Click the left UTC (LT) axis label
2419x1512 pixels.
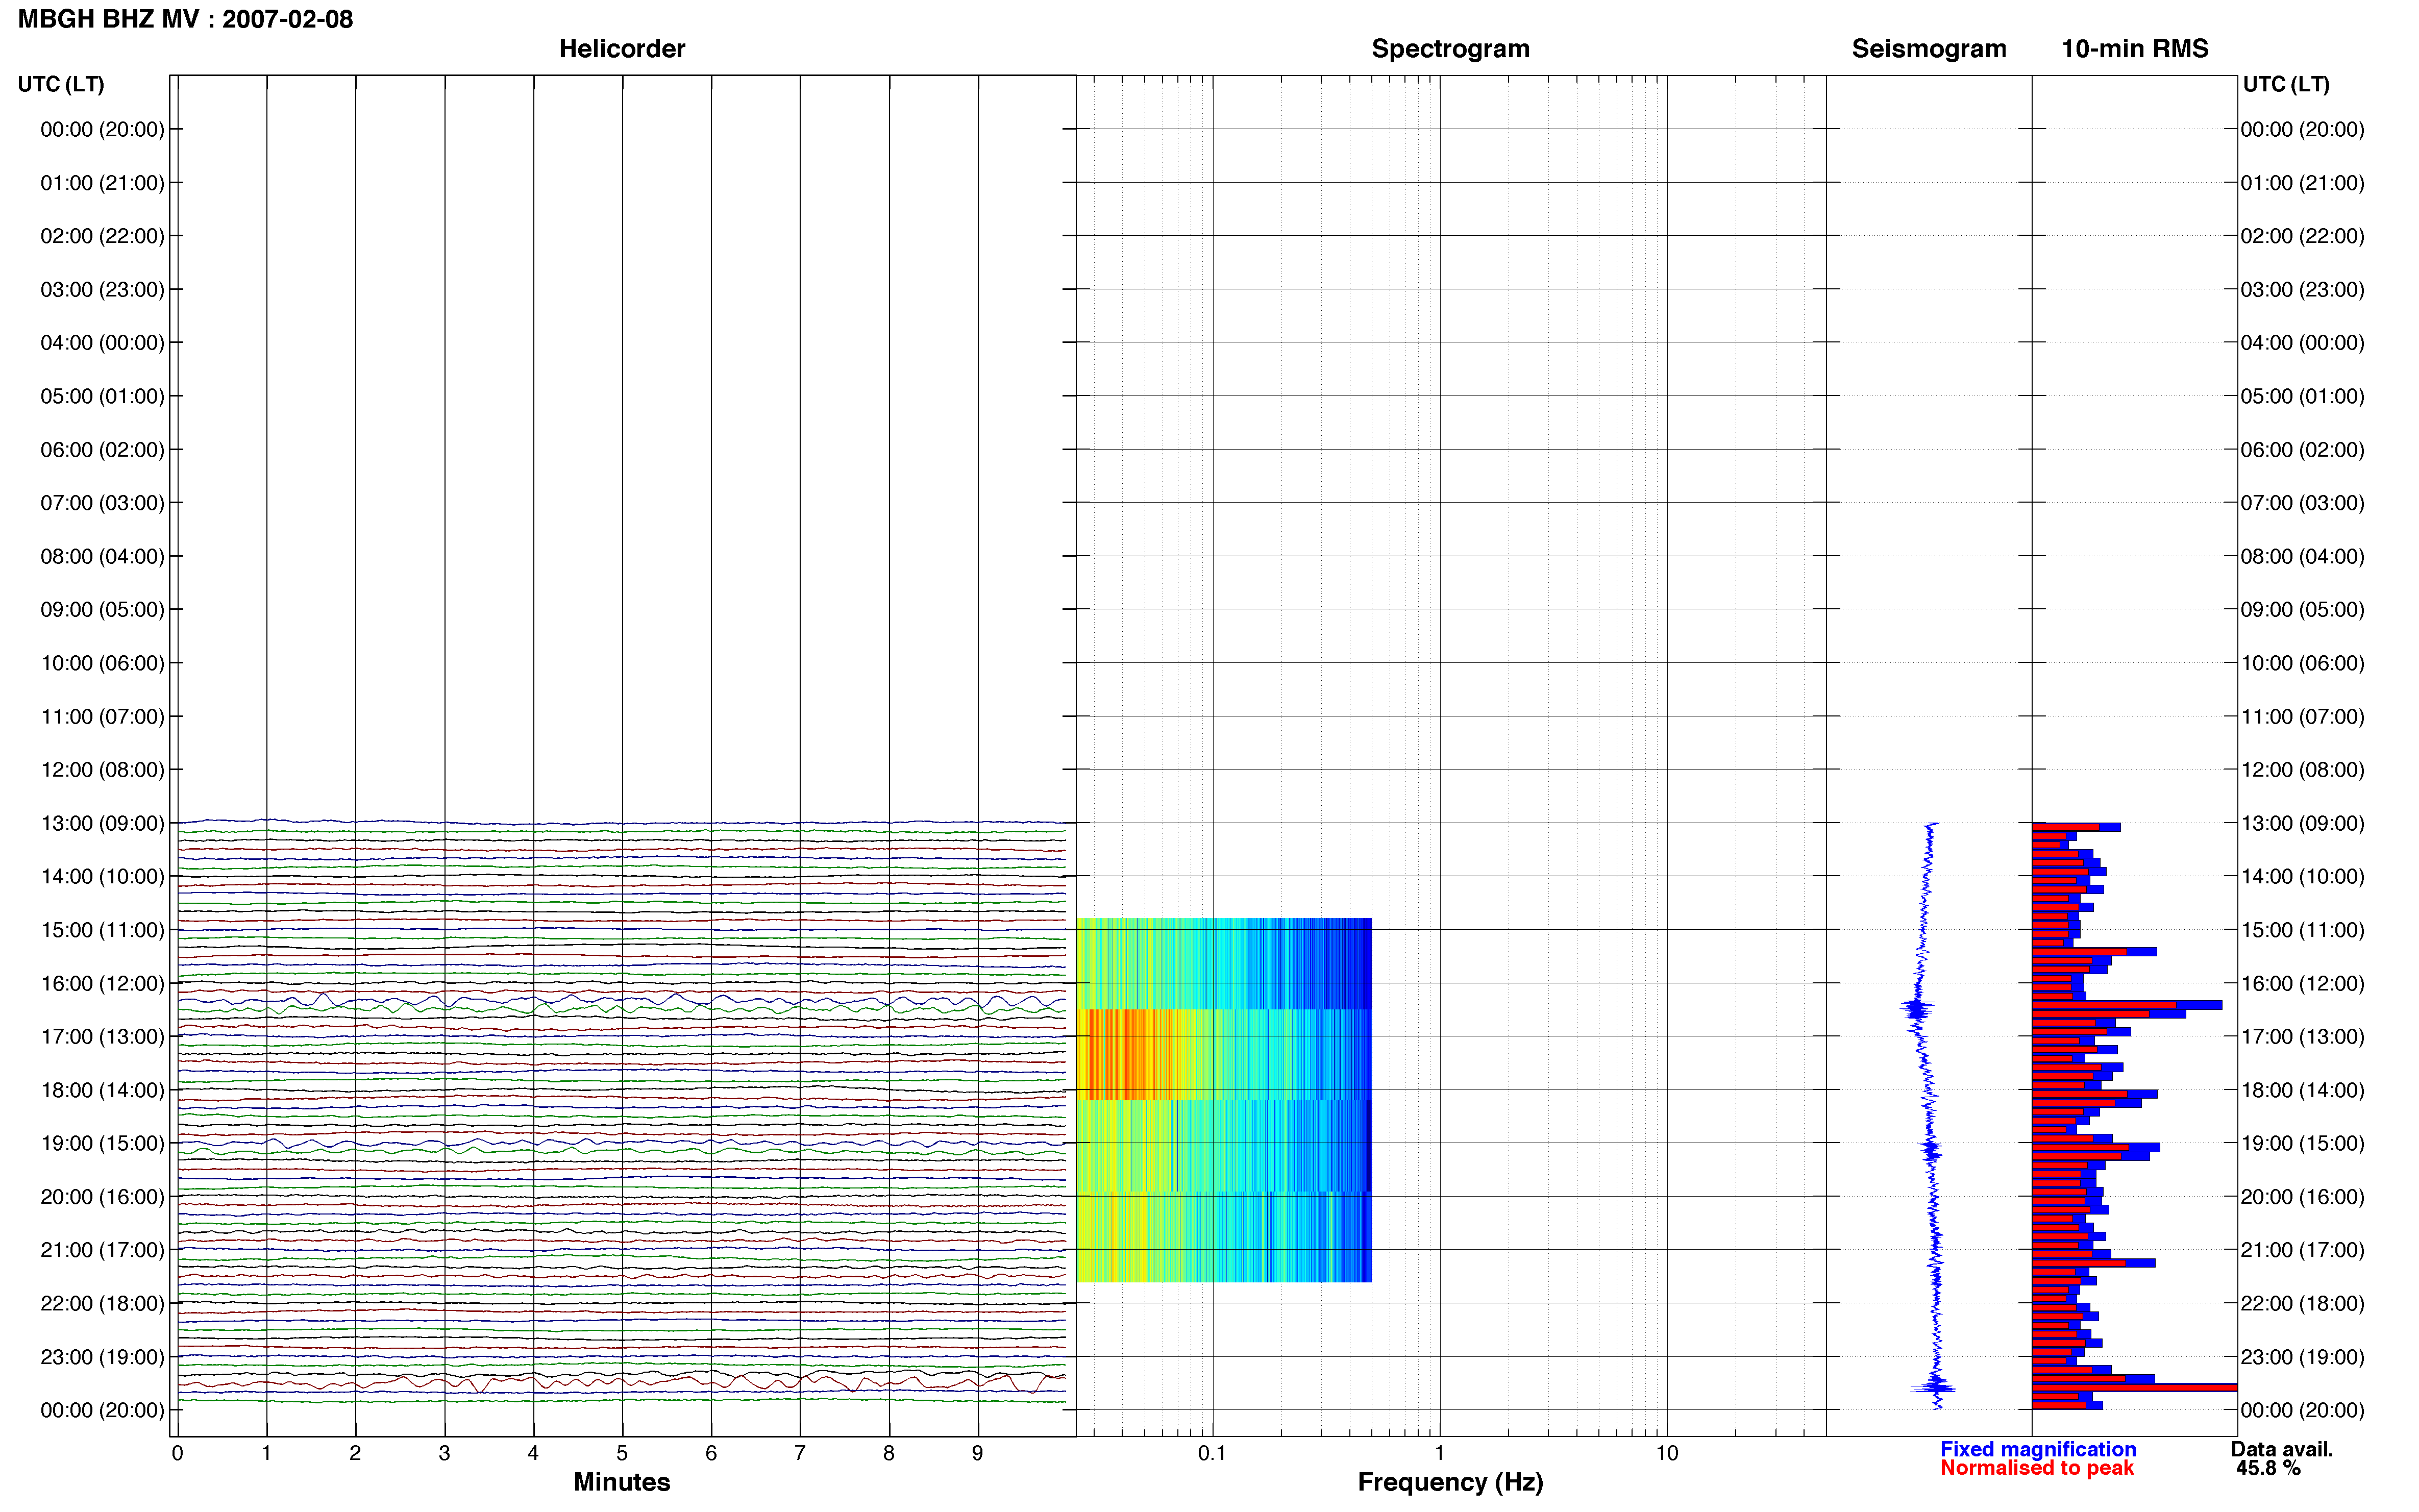tap(61, 84)
